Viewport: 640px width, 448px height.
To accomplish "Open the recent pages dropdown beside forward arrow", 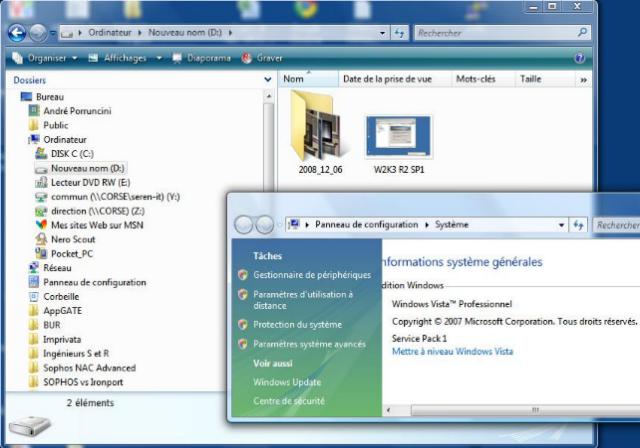I will point(53,33).
